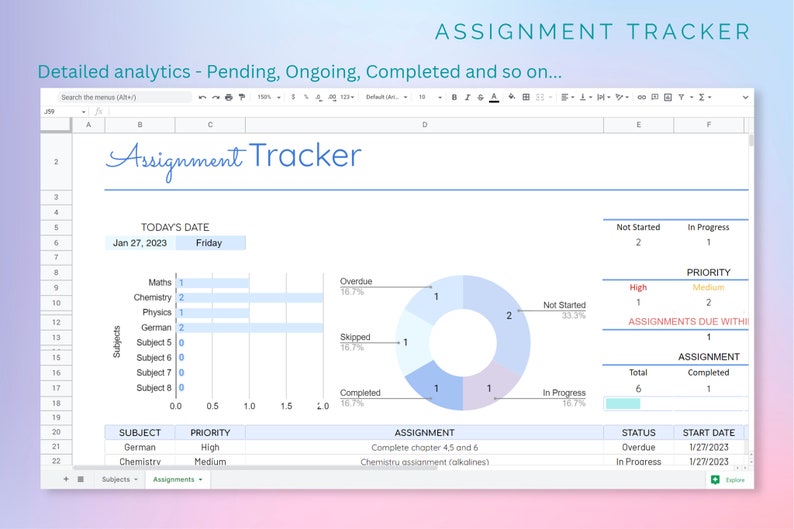Toggle italic formatting
The height and width of the screenshot is (529, 794).
(467, 97)
